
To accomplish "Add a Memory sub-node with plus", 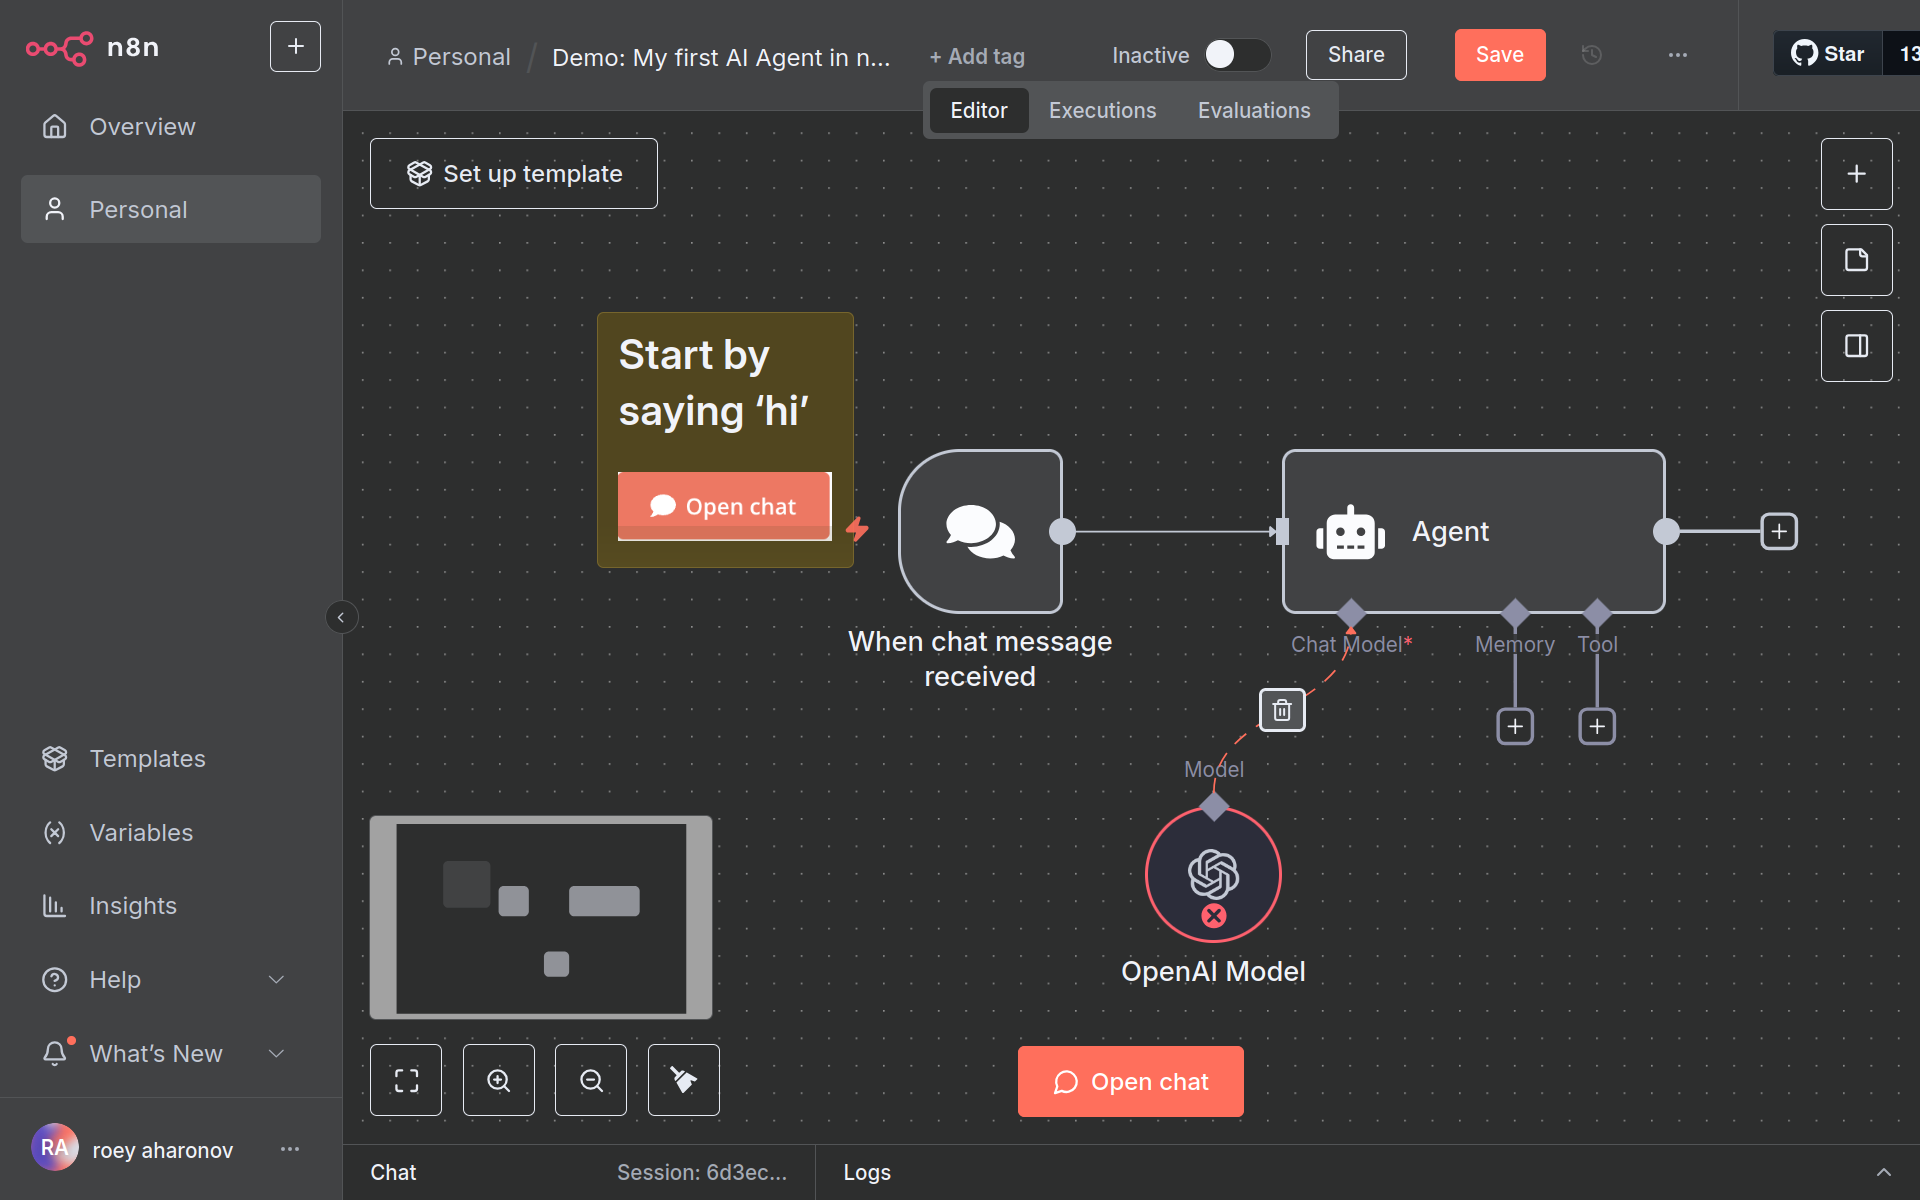I will point(1515,726).
